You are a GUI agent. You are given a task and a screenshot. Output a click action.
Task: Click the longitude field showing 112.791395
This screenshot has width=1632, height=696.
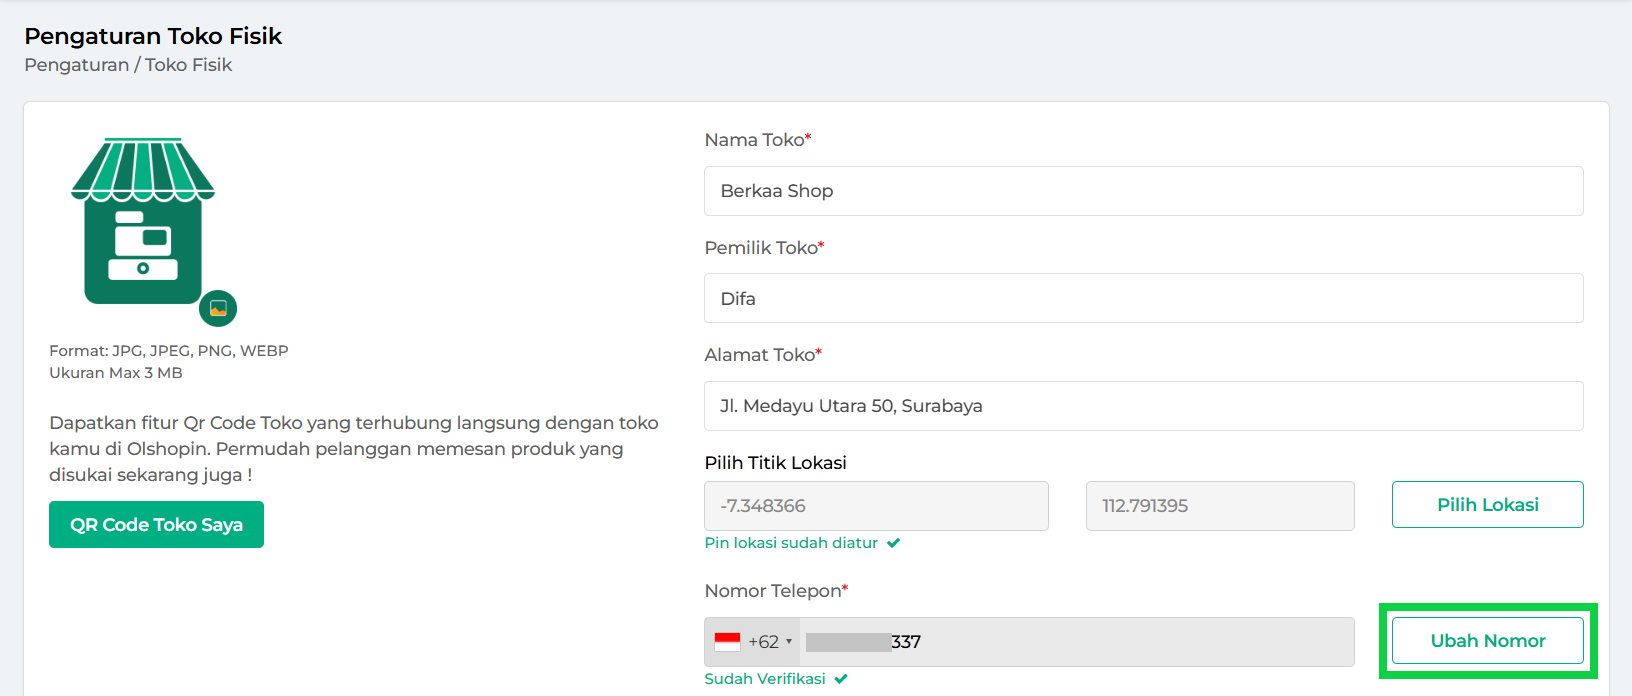tap(1219, 506)
